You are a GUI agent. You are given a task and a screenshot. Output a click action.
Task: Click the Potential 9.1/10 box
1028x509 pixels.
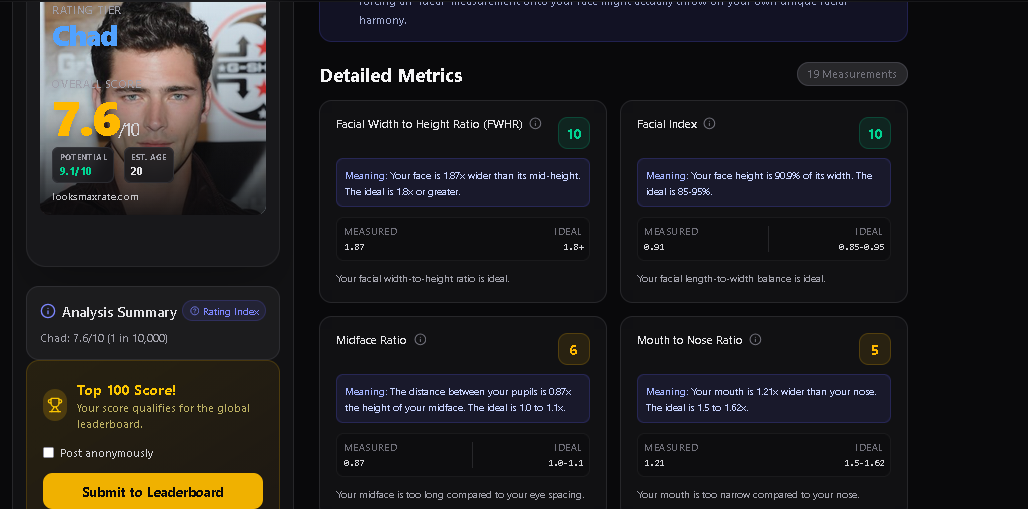click(x=84, y=165)
